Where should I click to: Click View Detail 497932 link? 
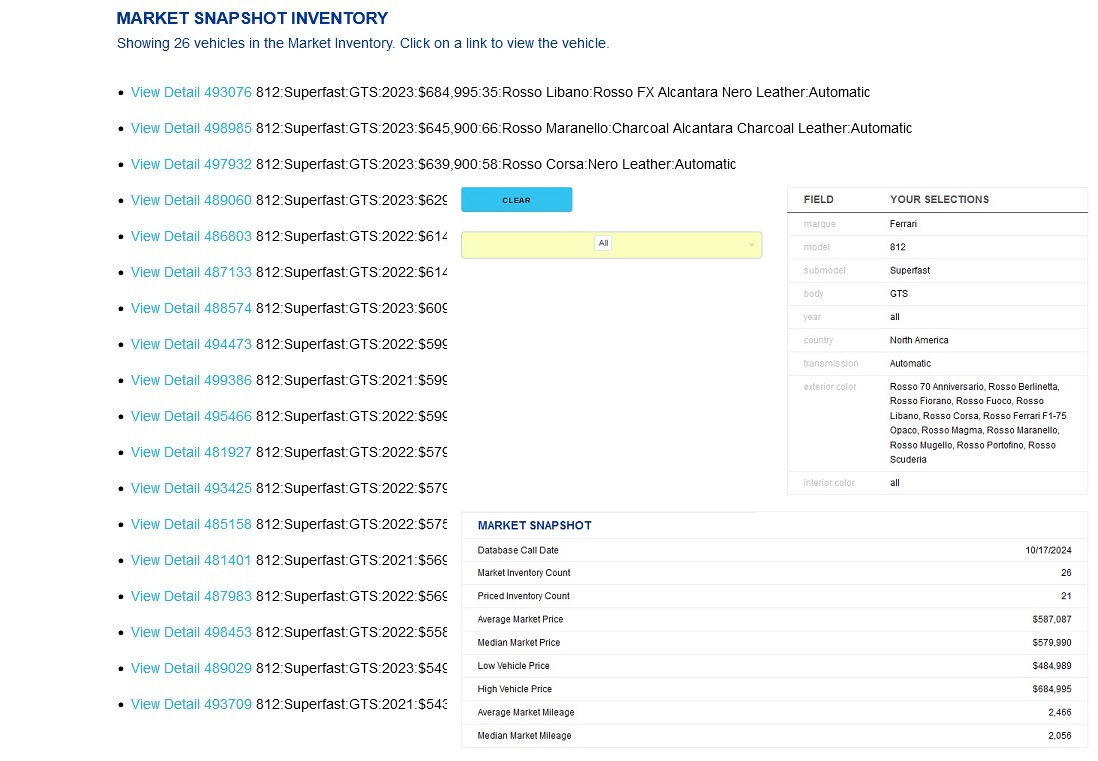(x=191, y=164)
